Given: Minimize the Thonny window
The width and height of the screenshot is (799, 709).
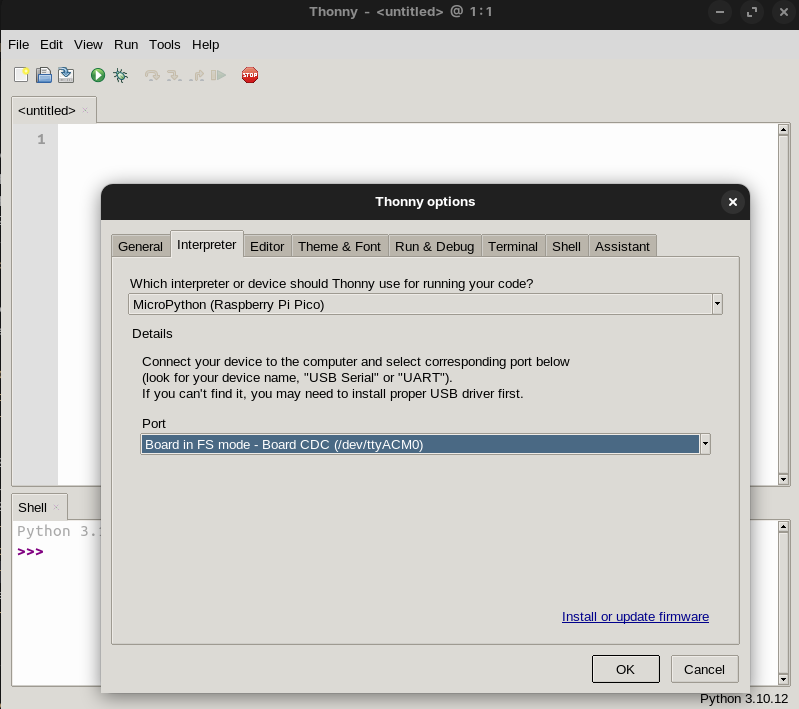Looking at the screenshot, I should [720, 12].
